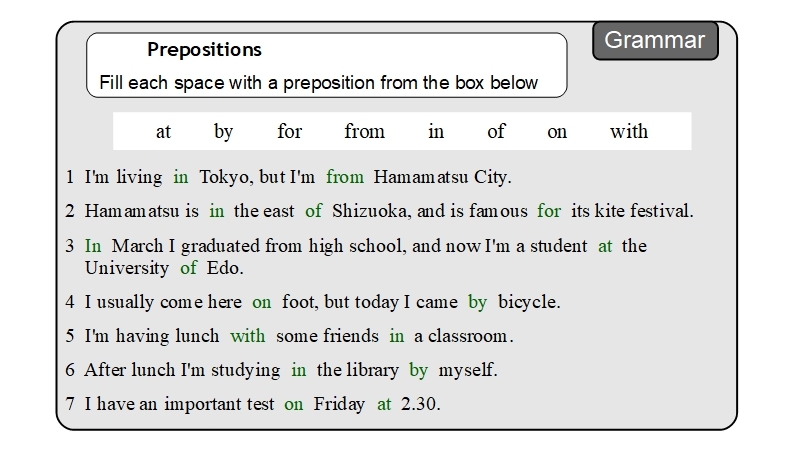Click the answer 'on' before 'Friday'
794x455 pixels.
[293, 405]
